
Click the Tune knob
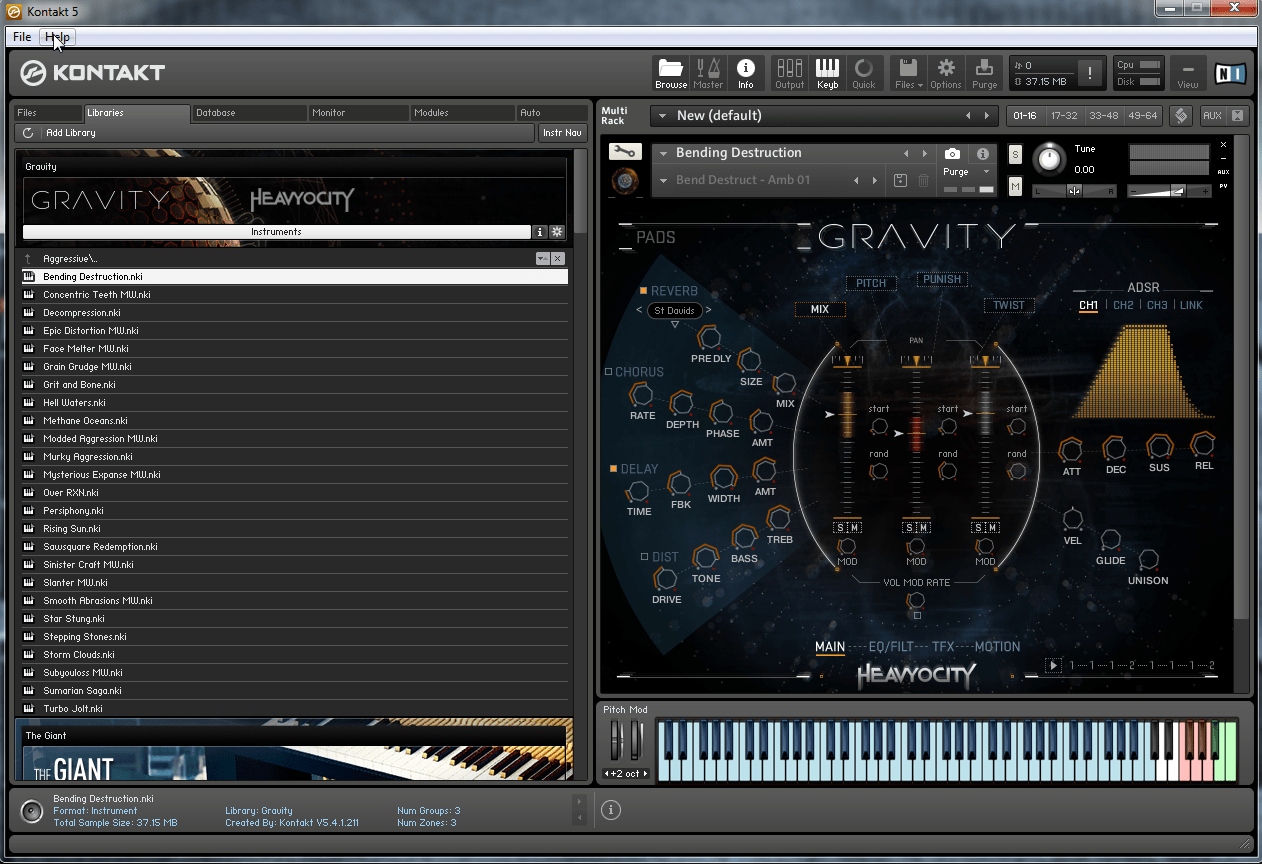(x=1049, y=158)
